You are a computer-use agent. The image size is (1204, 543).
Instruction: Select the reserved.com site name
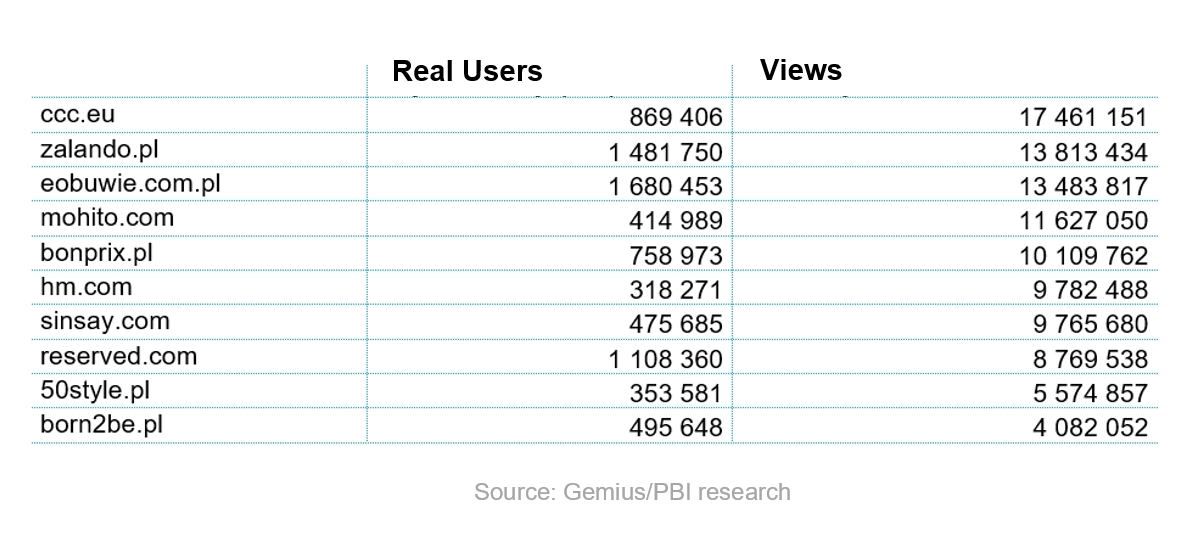[x=119, y=357]
